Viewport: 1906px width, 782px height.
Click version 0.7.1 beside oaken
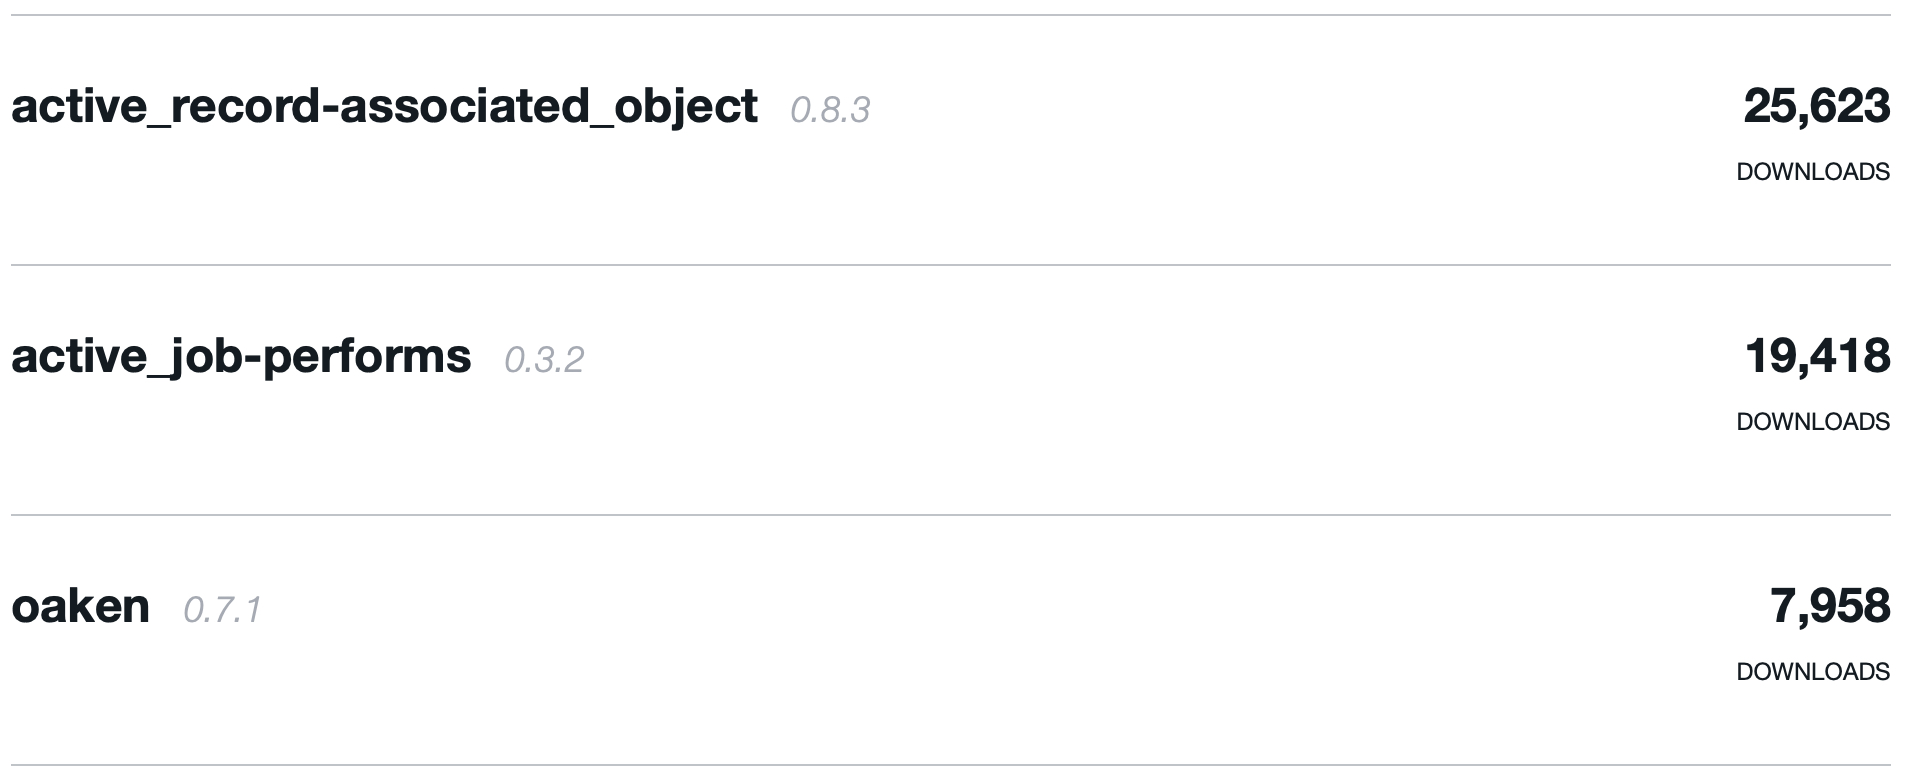pos(222,610)
